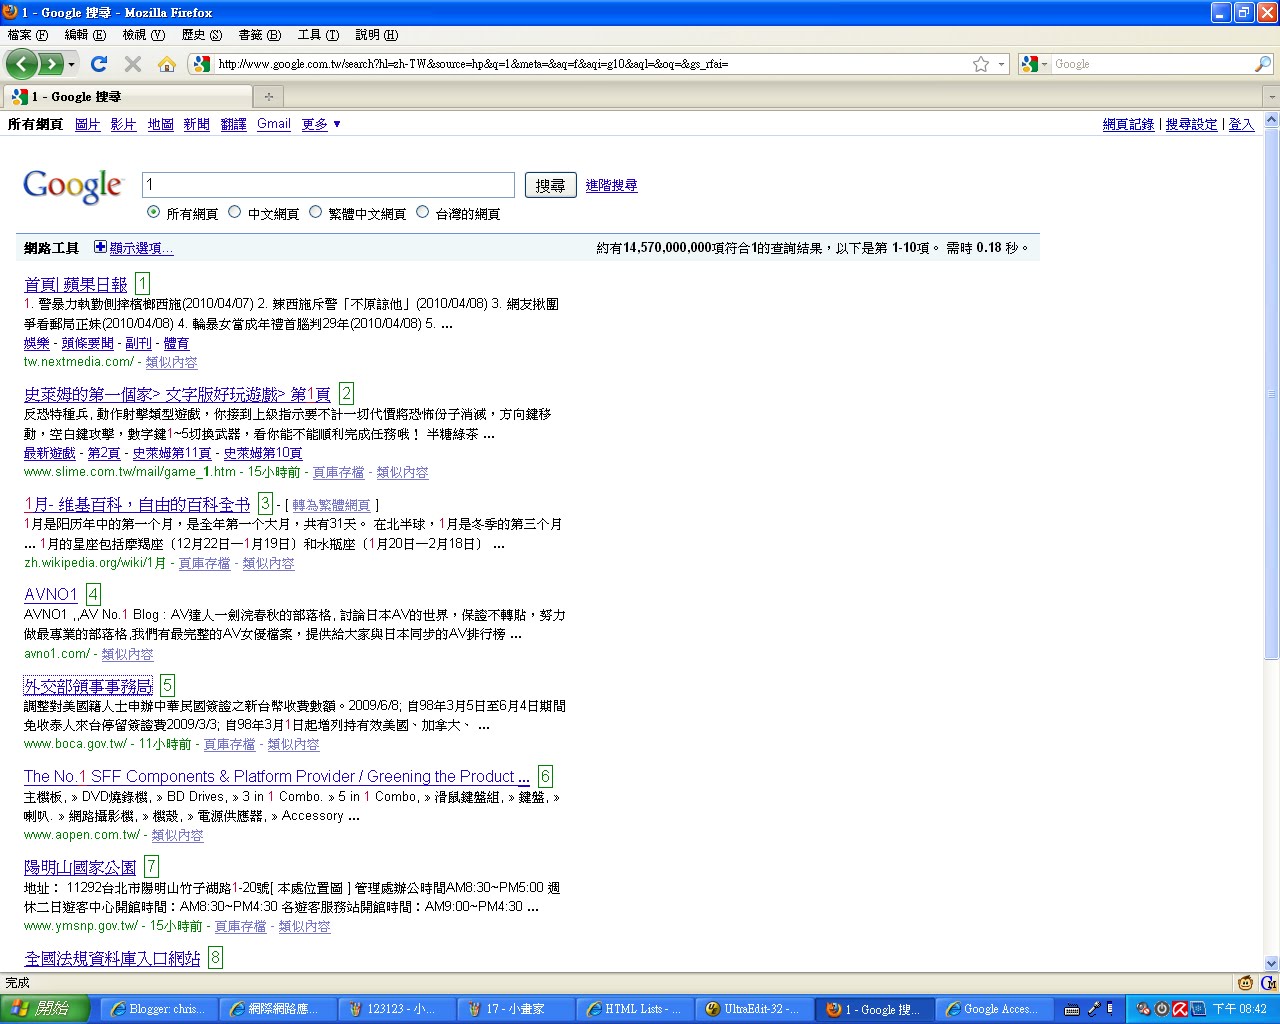
Task: Open the 史萊姆的第一個家 result
Action: click(x=177, y=394)
